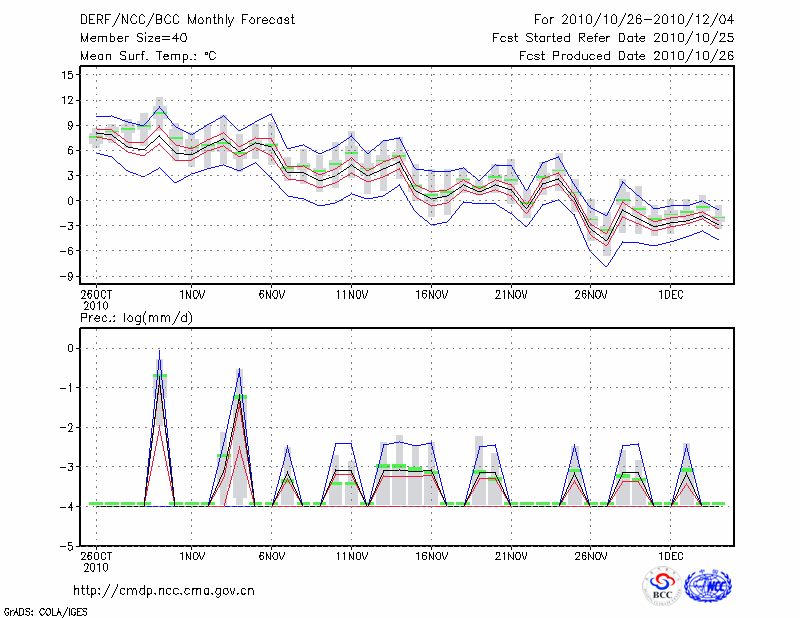Click the Prec.: log(mm/d) chart label

pos(137,317)
